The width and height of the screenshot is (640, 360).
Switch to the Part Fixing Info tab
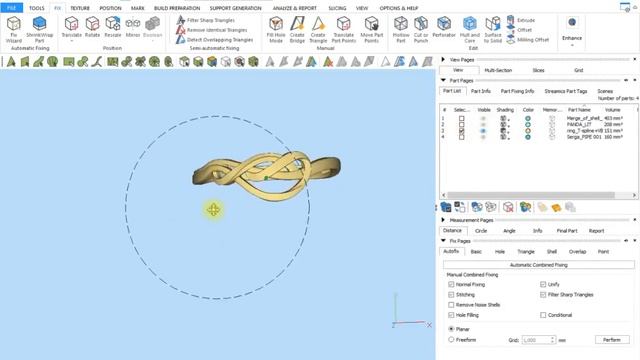tap(517, 91)
